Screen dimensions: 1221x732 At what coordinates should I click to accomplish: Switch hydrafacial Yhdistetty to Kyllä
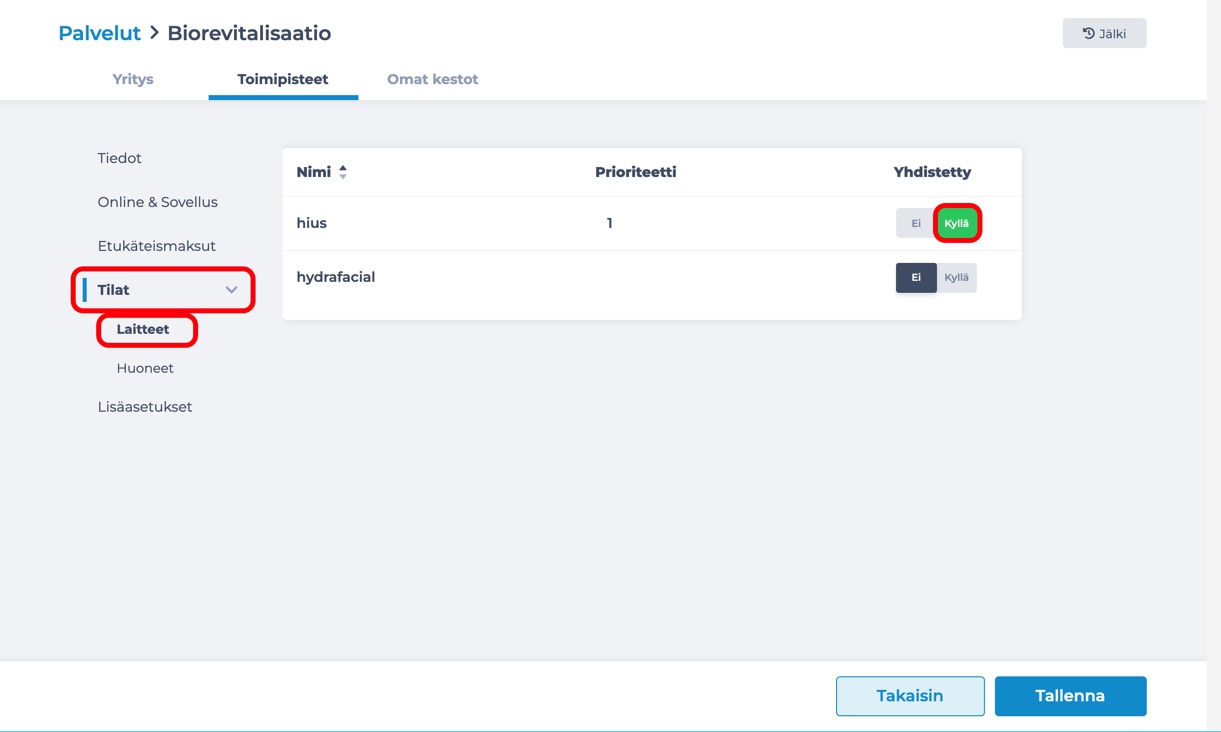pyautogui.click(x=957, y=277)
